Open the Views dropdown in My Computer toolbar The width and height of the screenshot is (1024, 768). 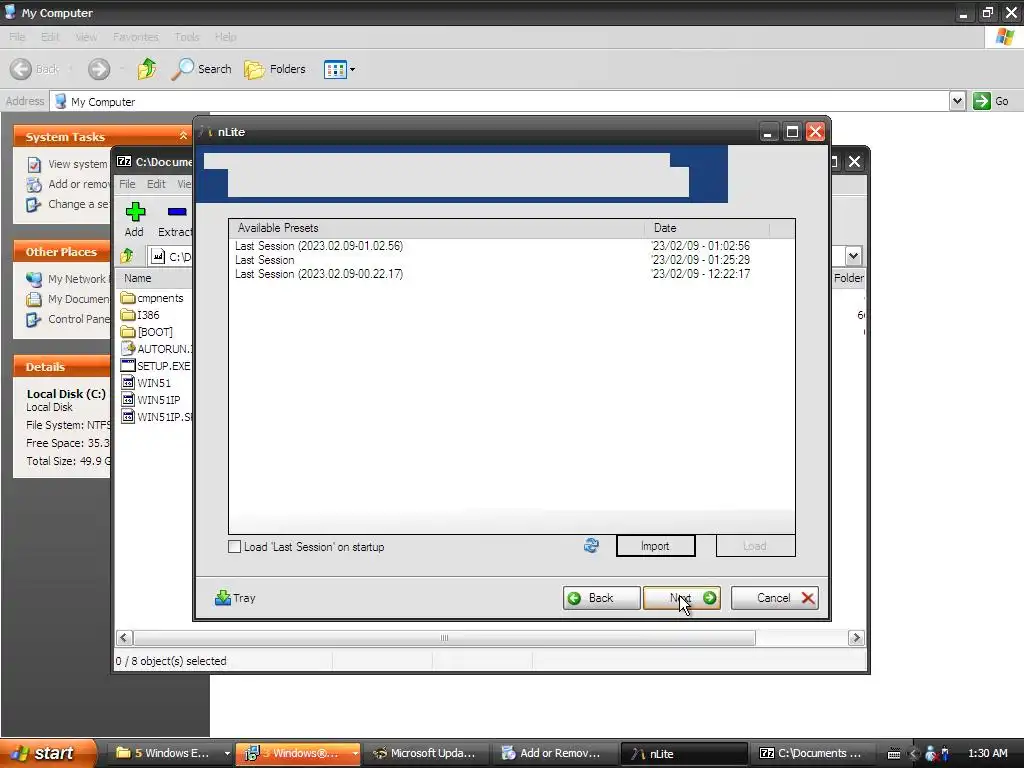(353, 69)
